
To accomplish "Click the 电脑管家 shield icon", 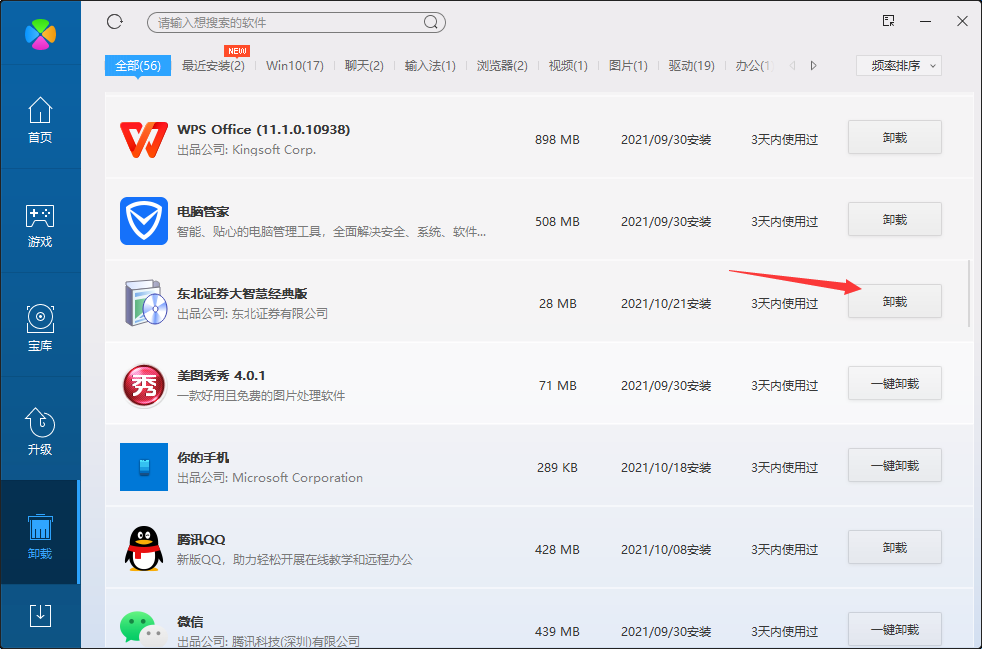I will 144,221.
